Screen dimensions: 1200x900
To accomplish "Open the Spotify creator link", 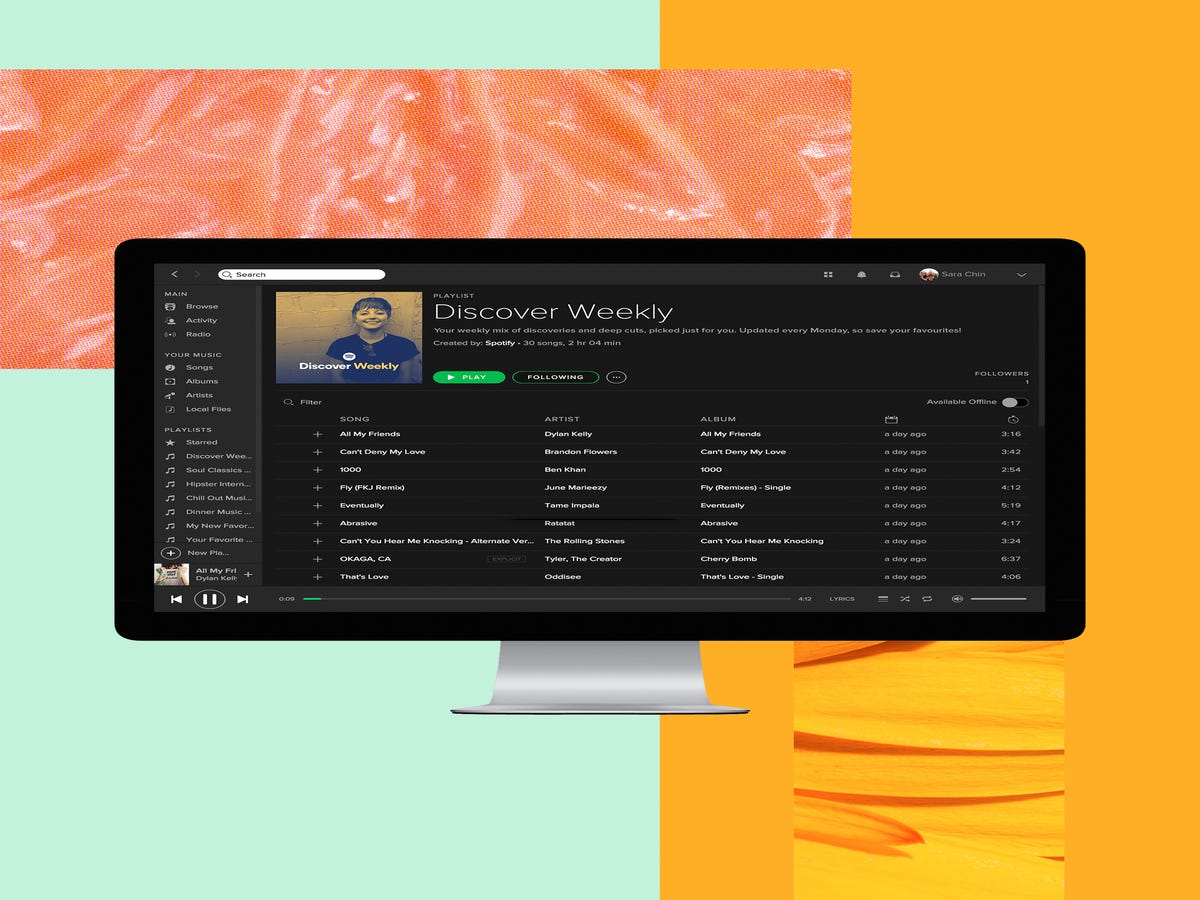I will 500,343.
